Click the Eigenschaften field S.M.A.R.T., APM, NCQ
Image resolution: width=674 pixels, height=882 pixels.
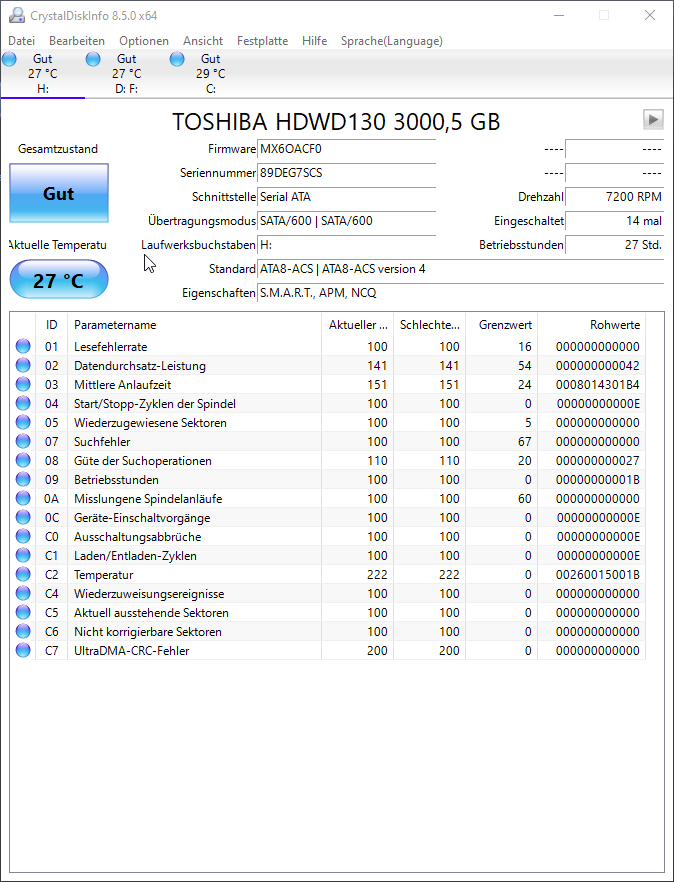[x=460, y=292]
